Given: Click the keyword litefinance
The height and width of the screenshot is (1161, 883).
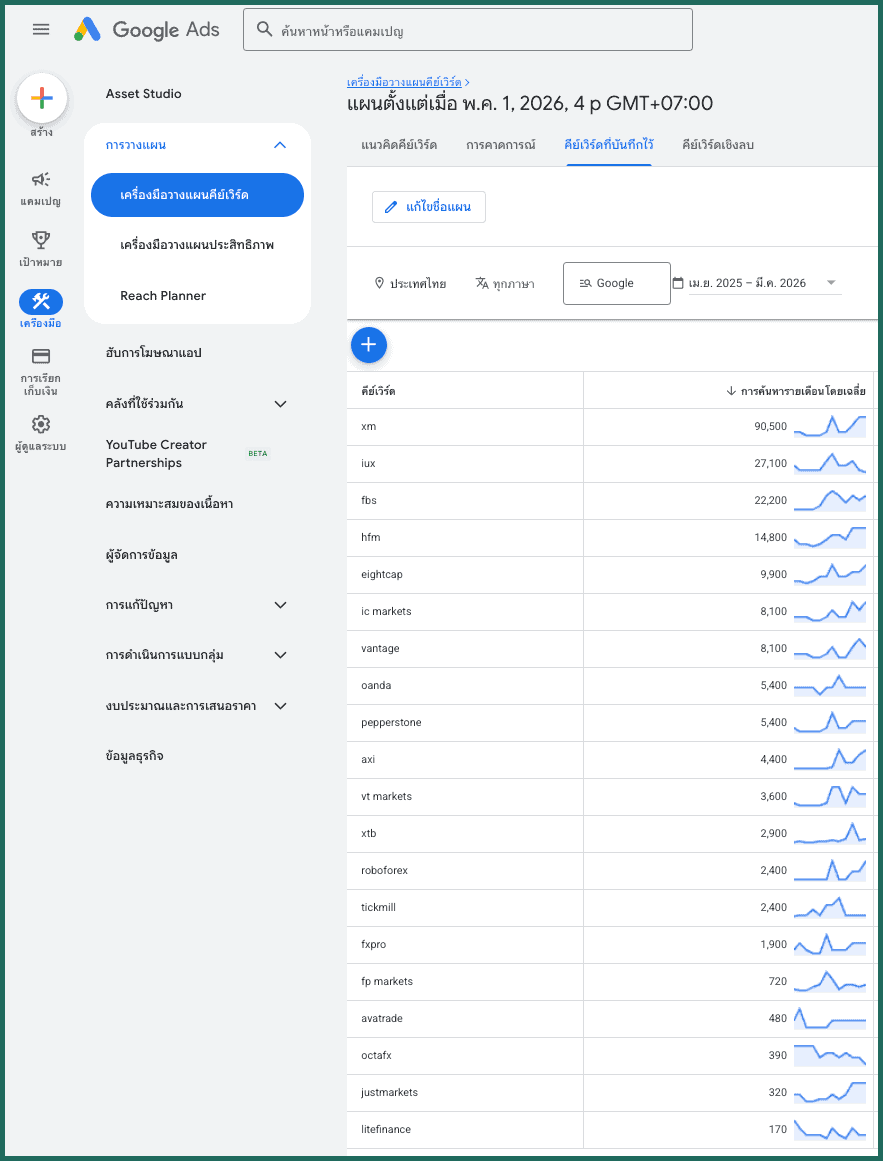Looking at the screenshot, I should 386,1130.
